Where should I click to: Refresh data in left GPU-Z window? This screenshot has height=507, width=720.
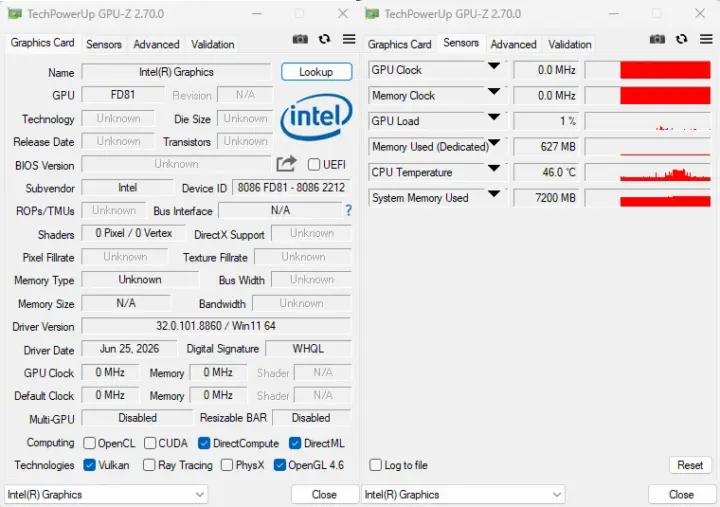tap(325, 39)
